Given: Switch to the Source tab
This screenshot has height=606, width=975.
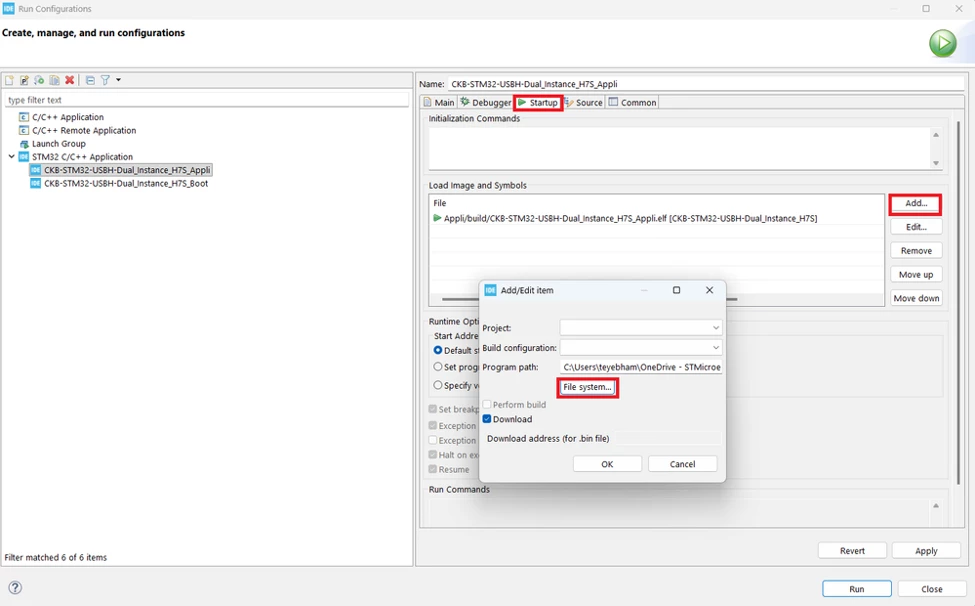Looking at the screenshot, I should click(584, 103).
